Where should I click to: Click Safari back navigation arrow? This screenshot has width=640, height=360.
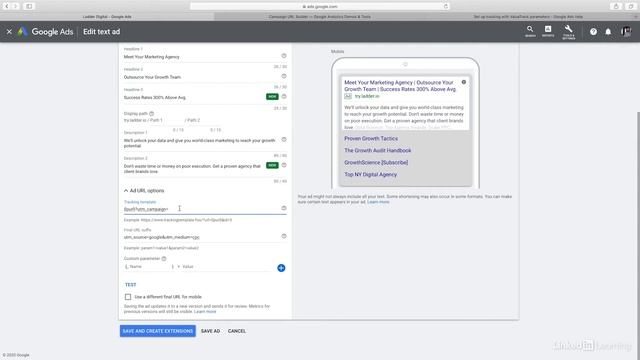pyautogui.click(x=7, y=6)
